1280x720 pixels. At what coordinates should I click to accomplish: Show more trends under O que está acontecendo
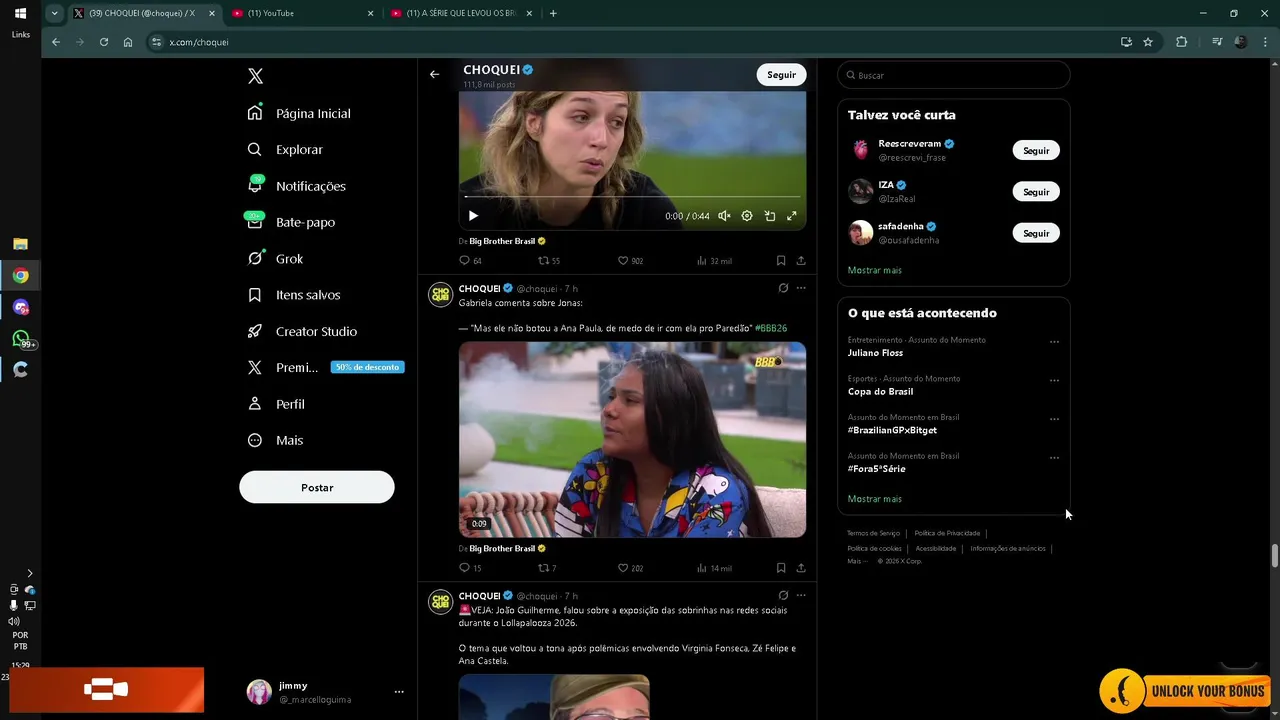coord(875,498)
